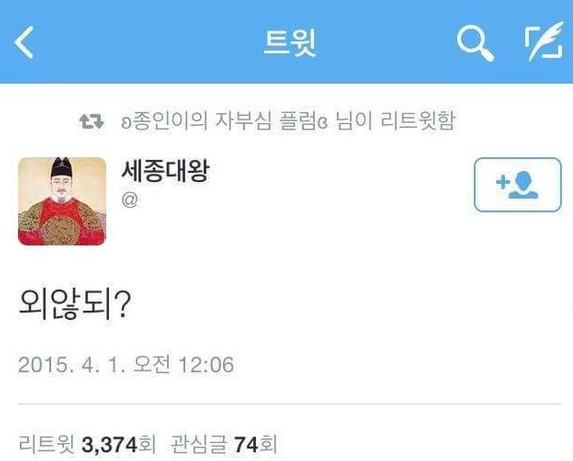View the retweet list via the 리트윗 label
The width and height of the screenshot is (573, 461).
click(x=47, y=445)
